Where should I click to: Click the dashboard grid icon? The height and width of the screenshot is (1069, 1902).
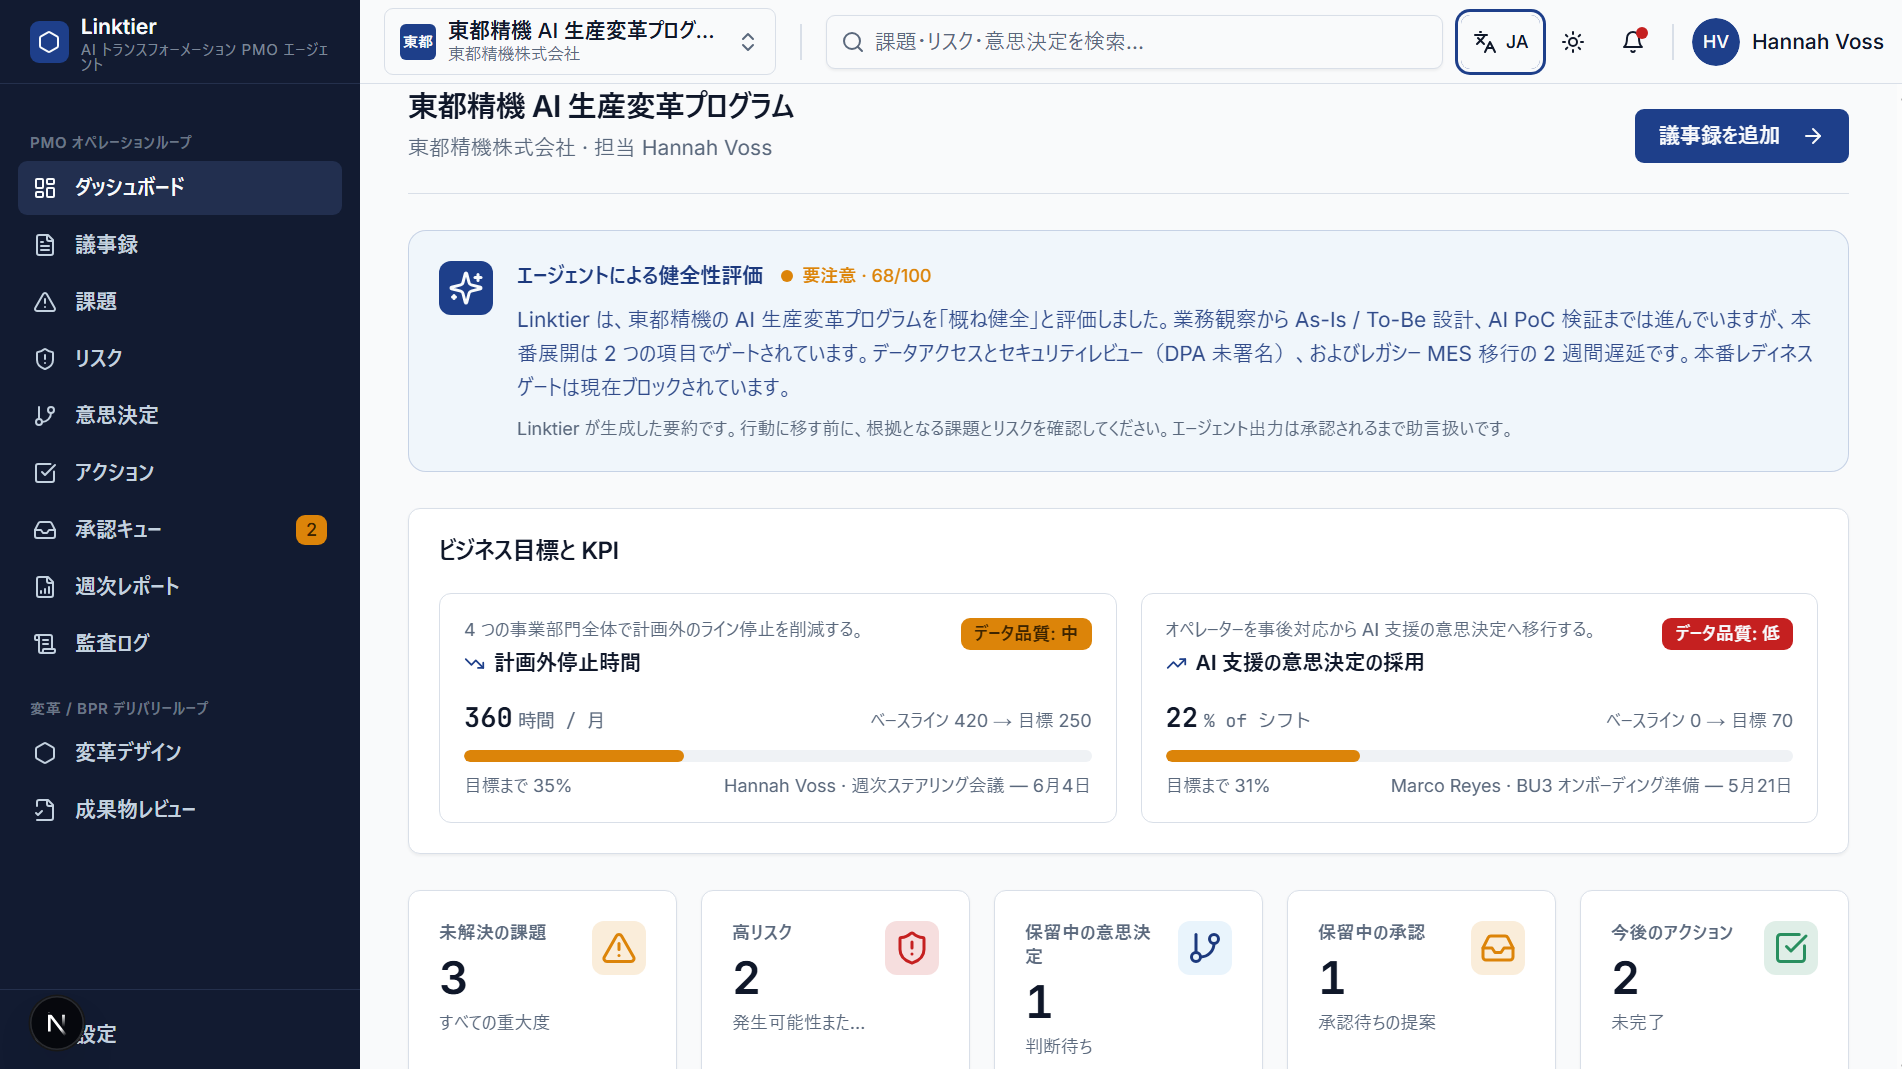(x=45, y=188)
